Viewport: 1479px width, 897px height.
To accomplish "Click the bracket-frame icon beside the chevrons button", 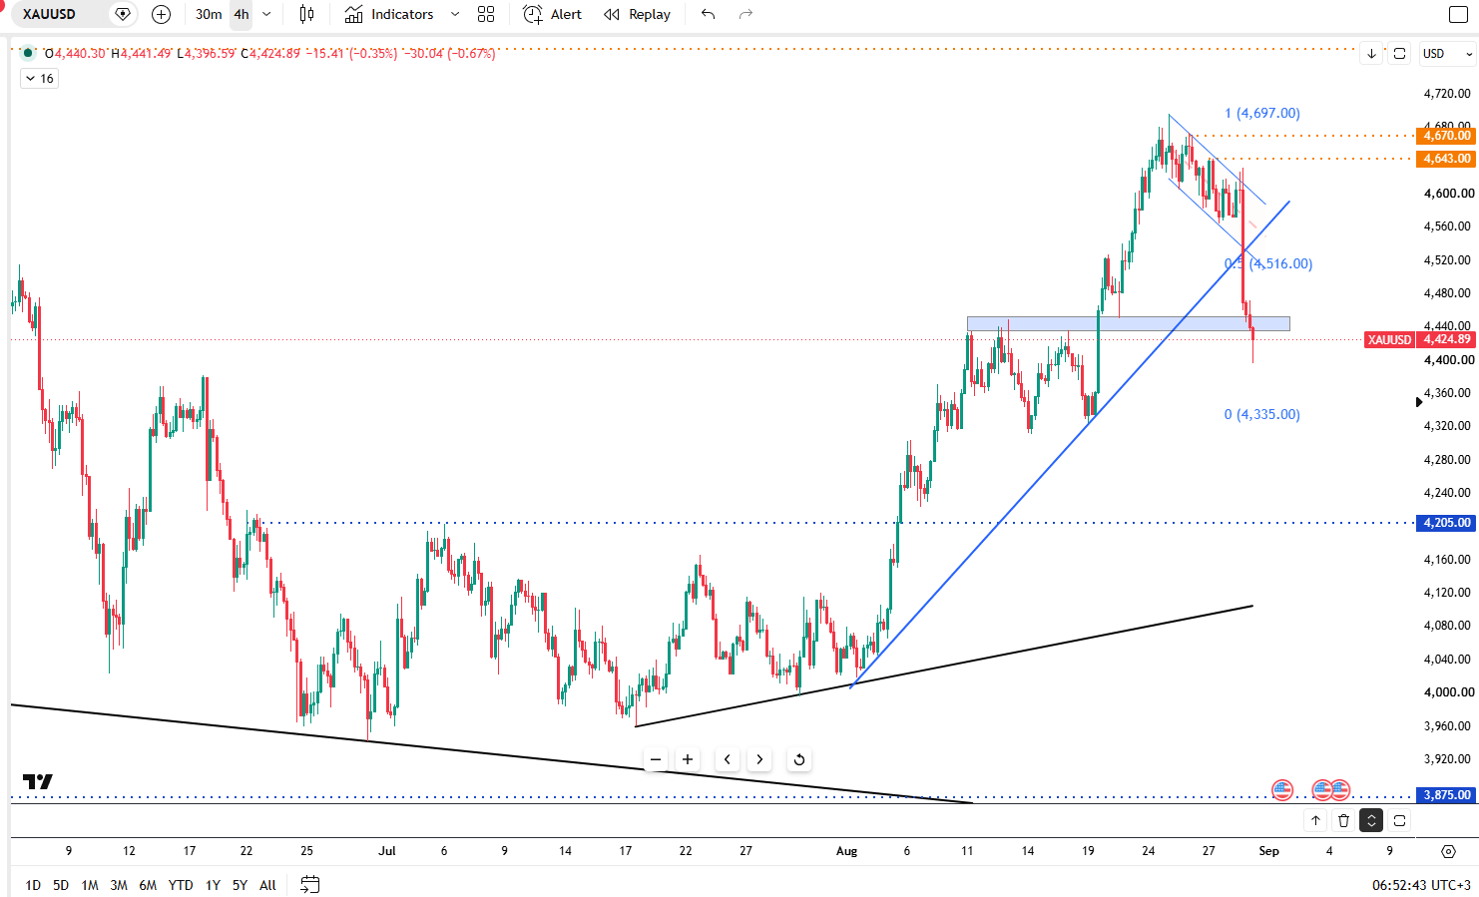I will (x=1400, y=820).
